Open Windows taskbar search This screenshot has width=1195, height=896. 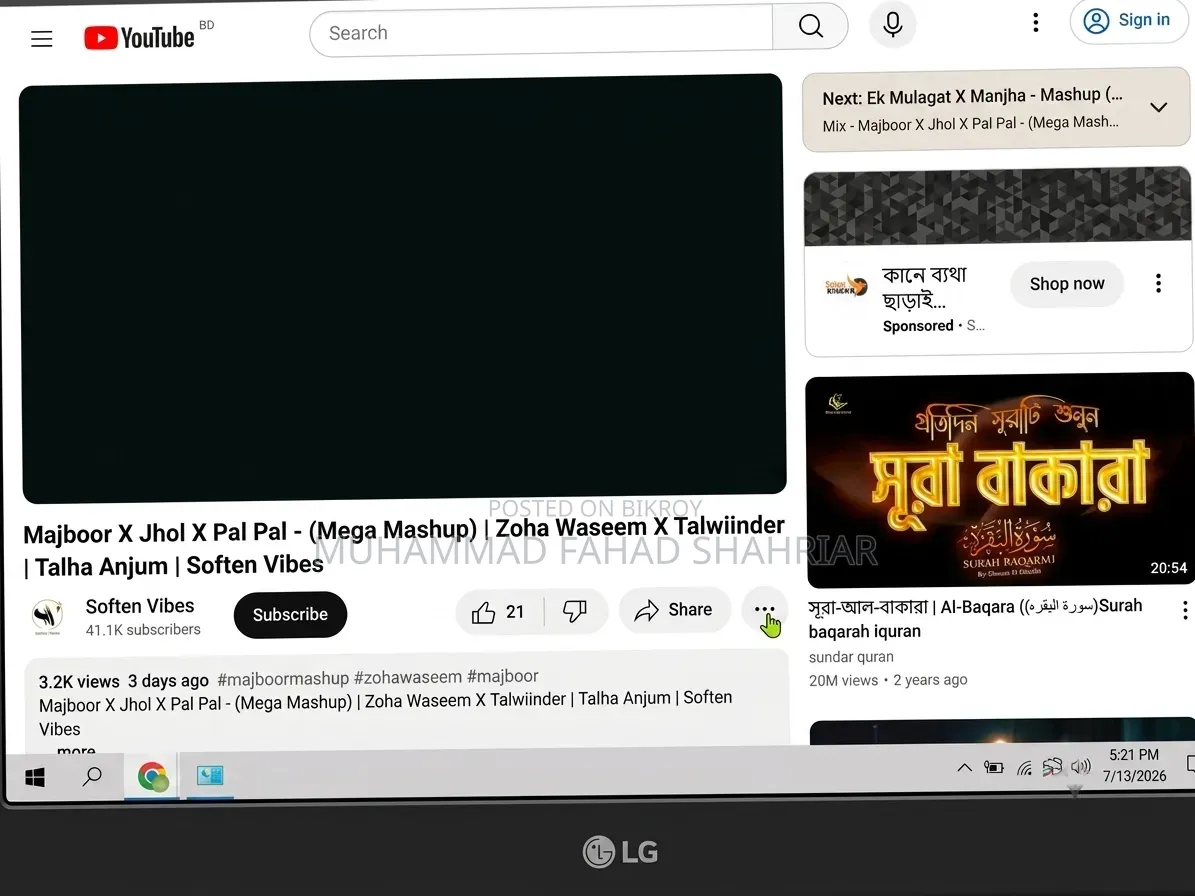click(x=92, y=776)
